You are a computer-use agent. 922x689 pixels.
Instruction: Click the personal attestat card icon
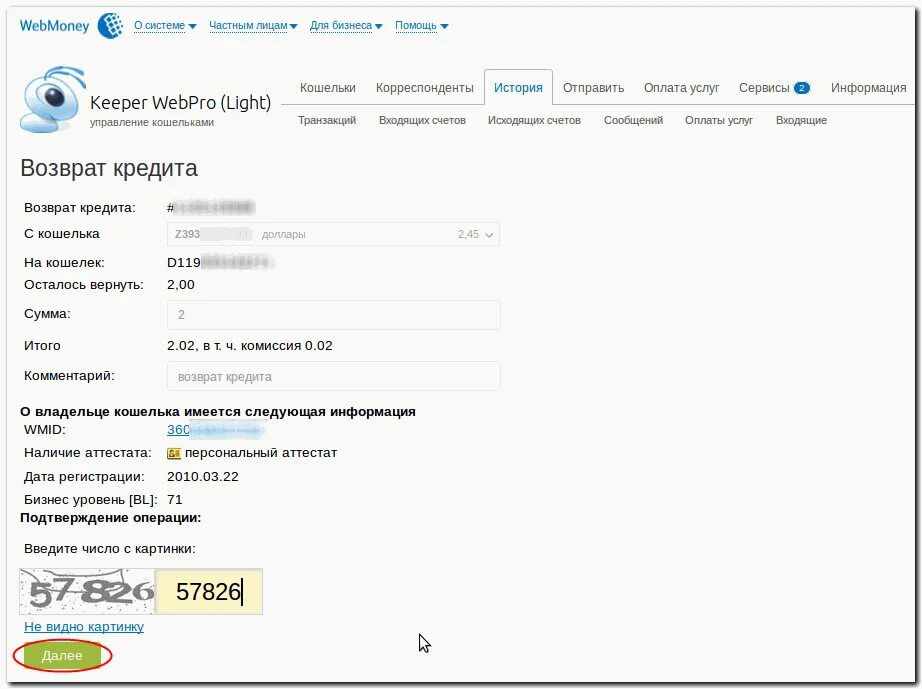point(174,453)
